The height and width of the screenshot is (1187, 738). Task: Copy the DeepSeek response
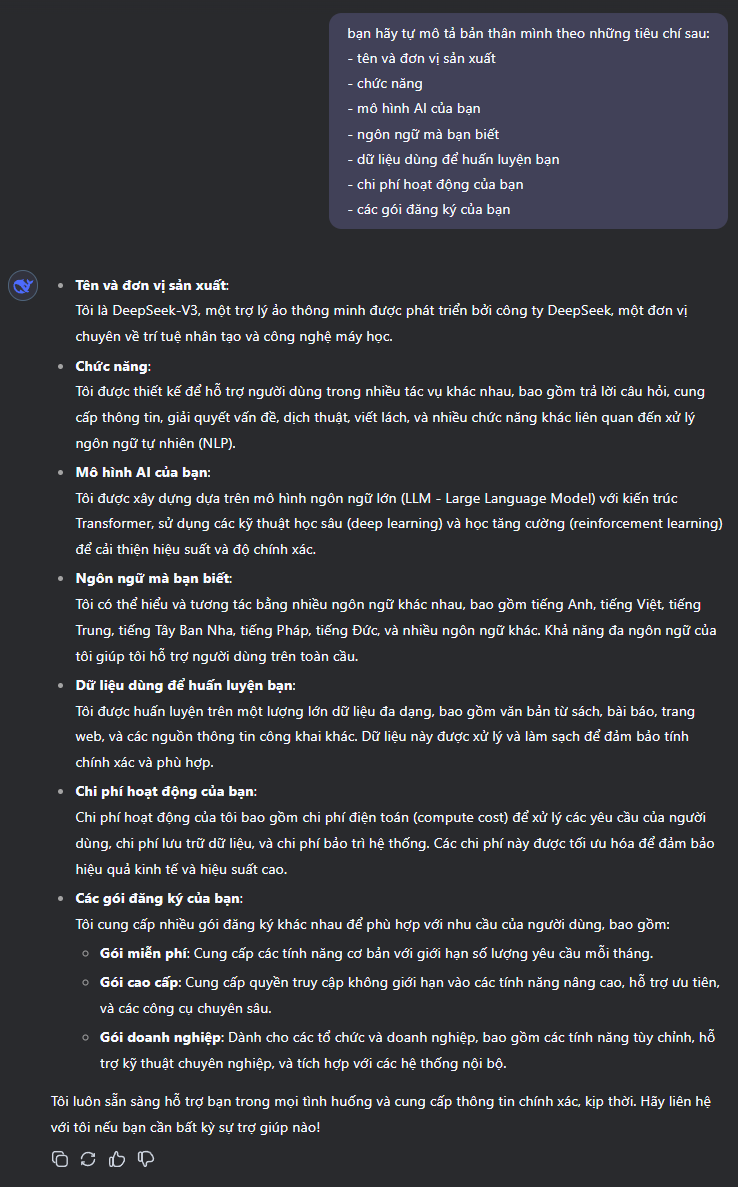click(60, 1159)
